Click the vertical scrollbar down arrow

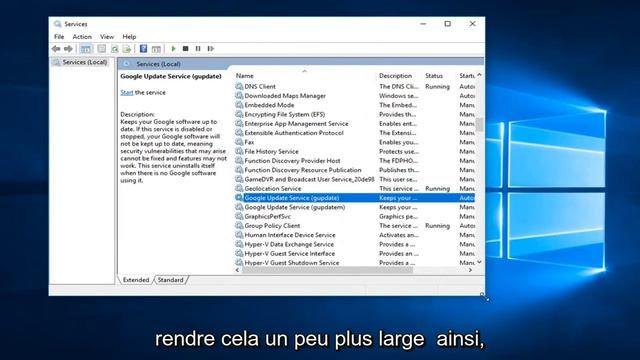tap(480, 262)
